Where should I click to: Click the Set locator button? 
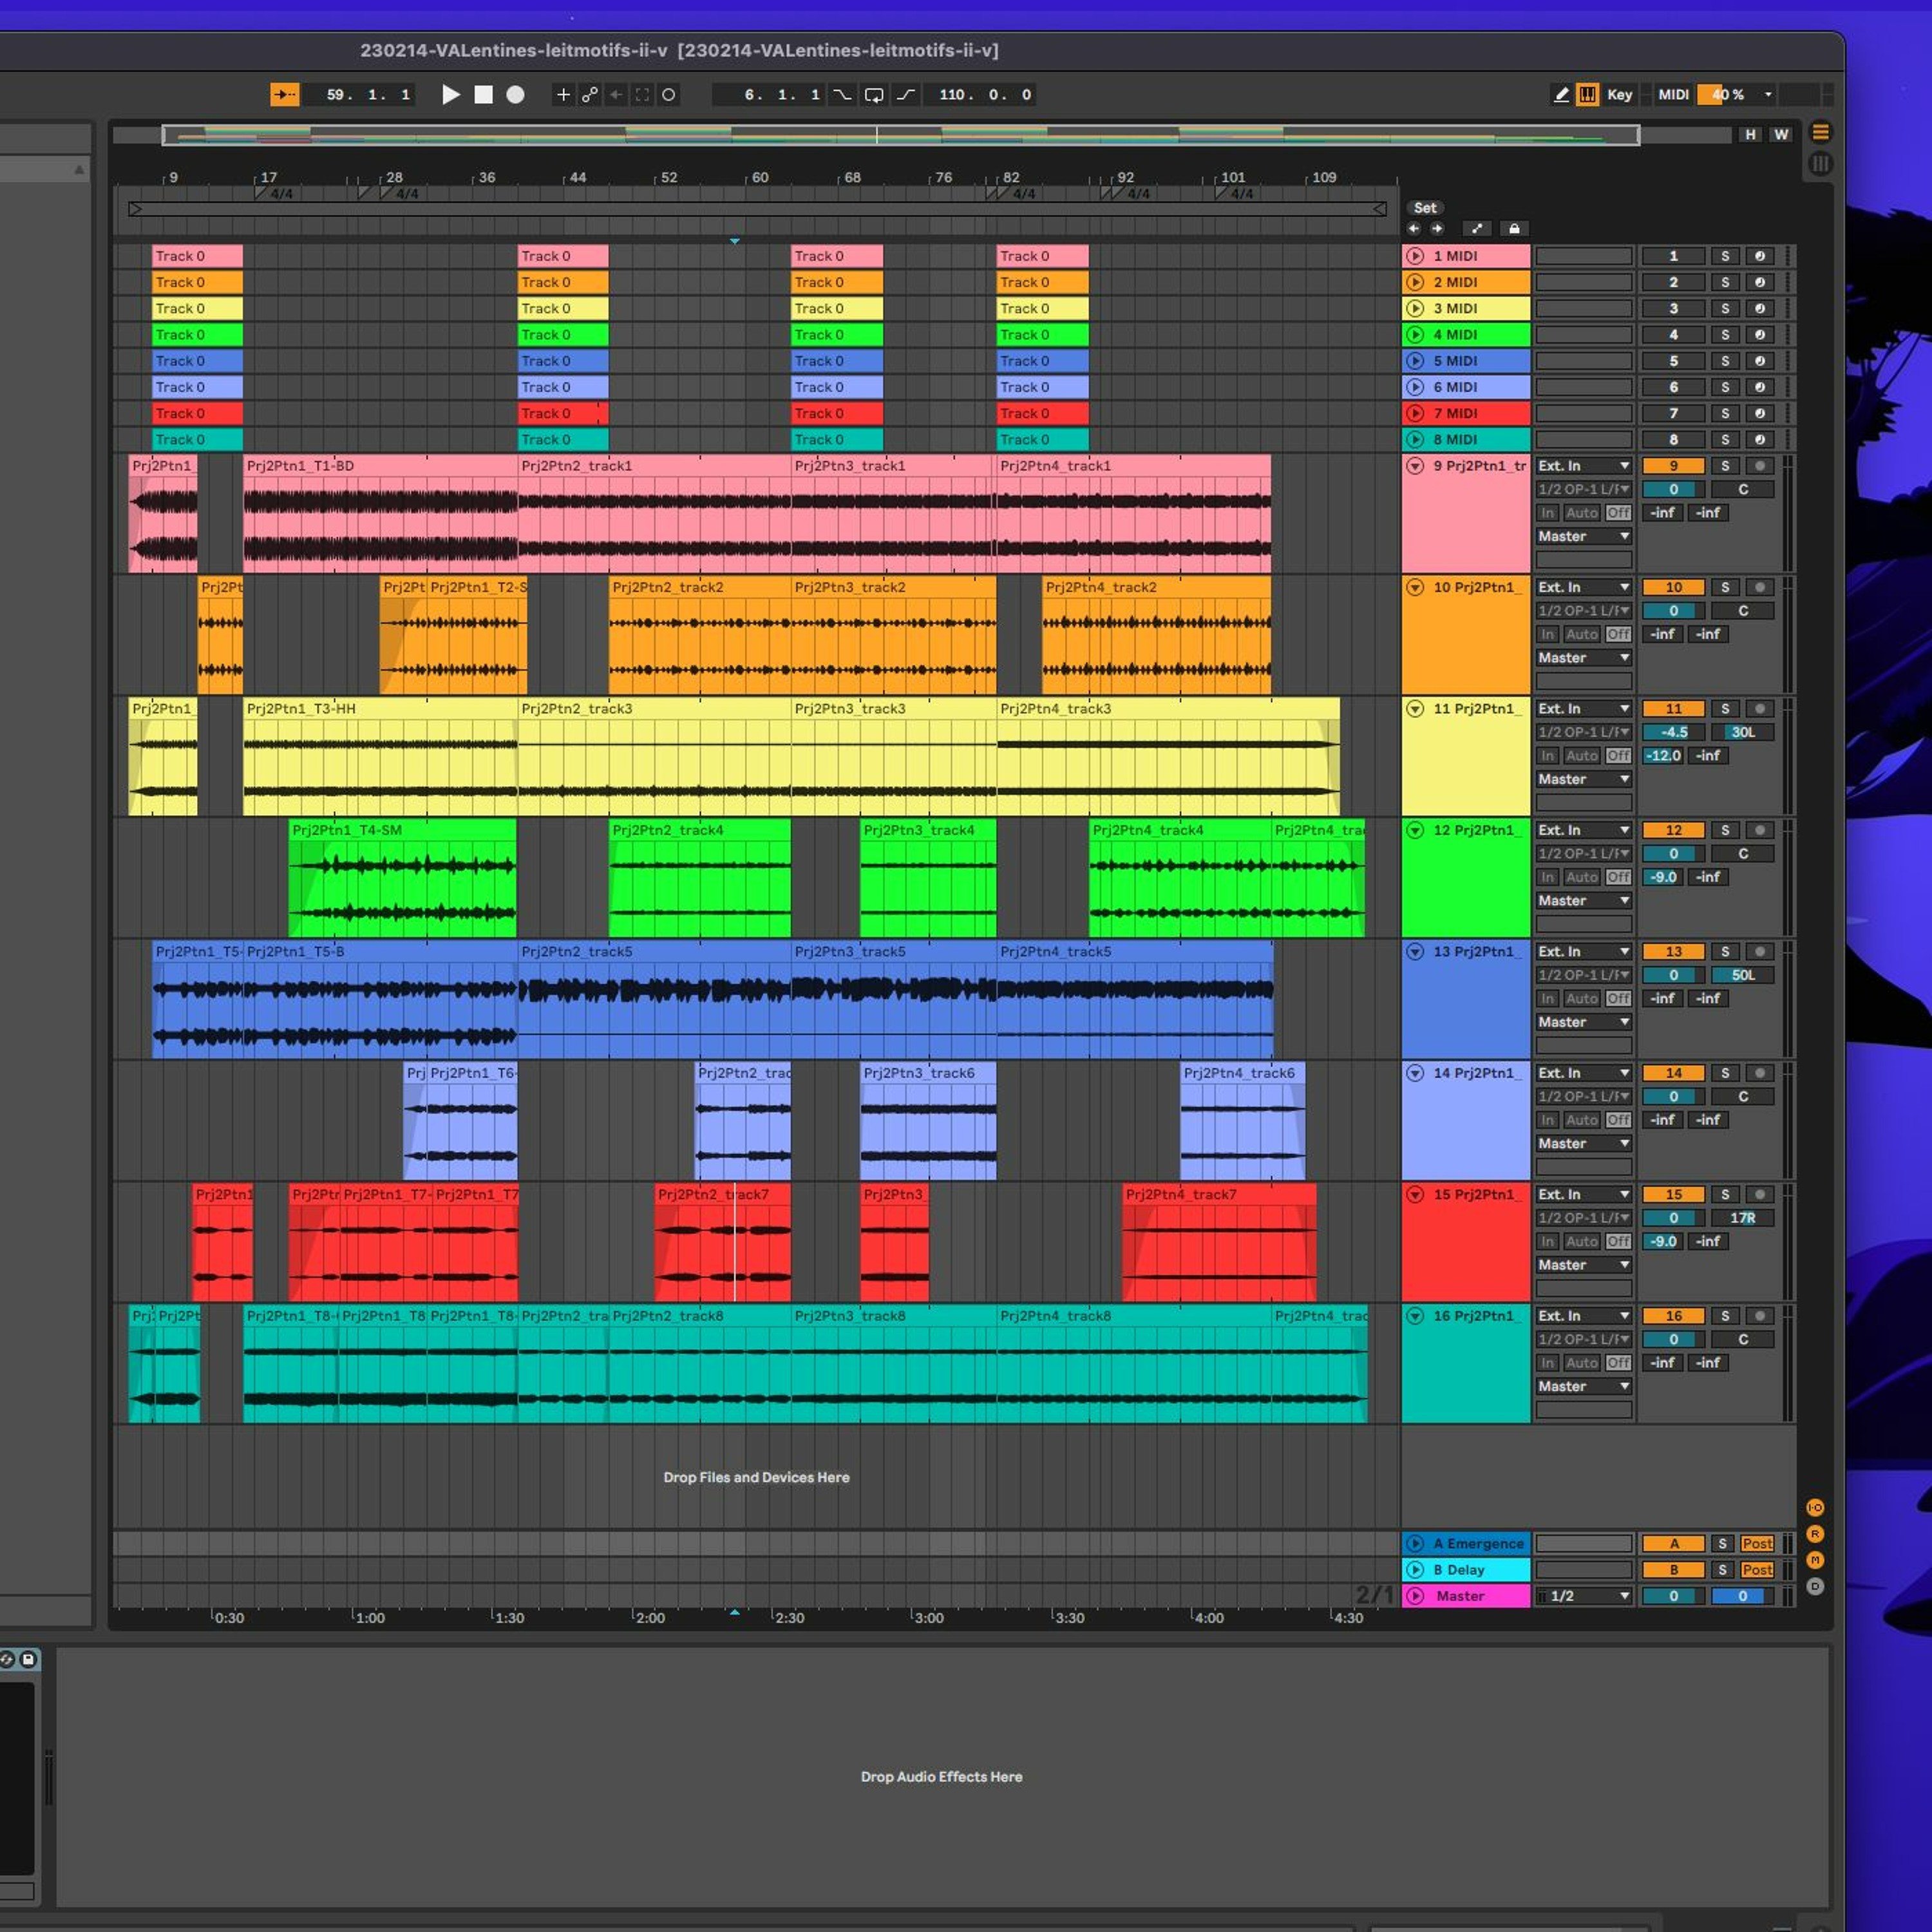pyautogui.click(x=1425, y=208)
